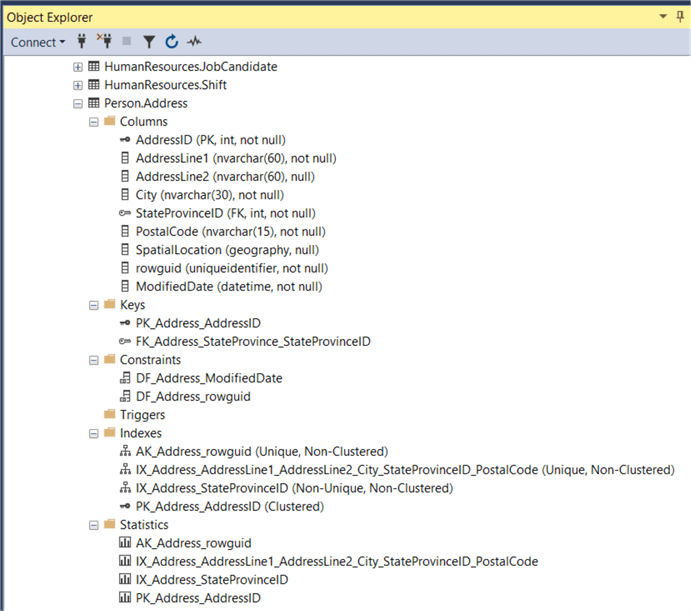The width and height of the screenshot is (691, 611).
Task: Collapse the Person.Address table node
Action: click(x=78, y=103)
